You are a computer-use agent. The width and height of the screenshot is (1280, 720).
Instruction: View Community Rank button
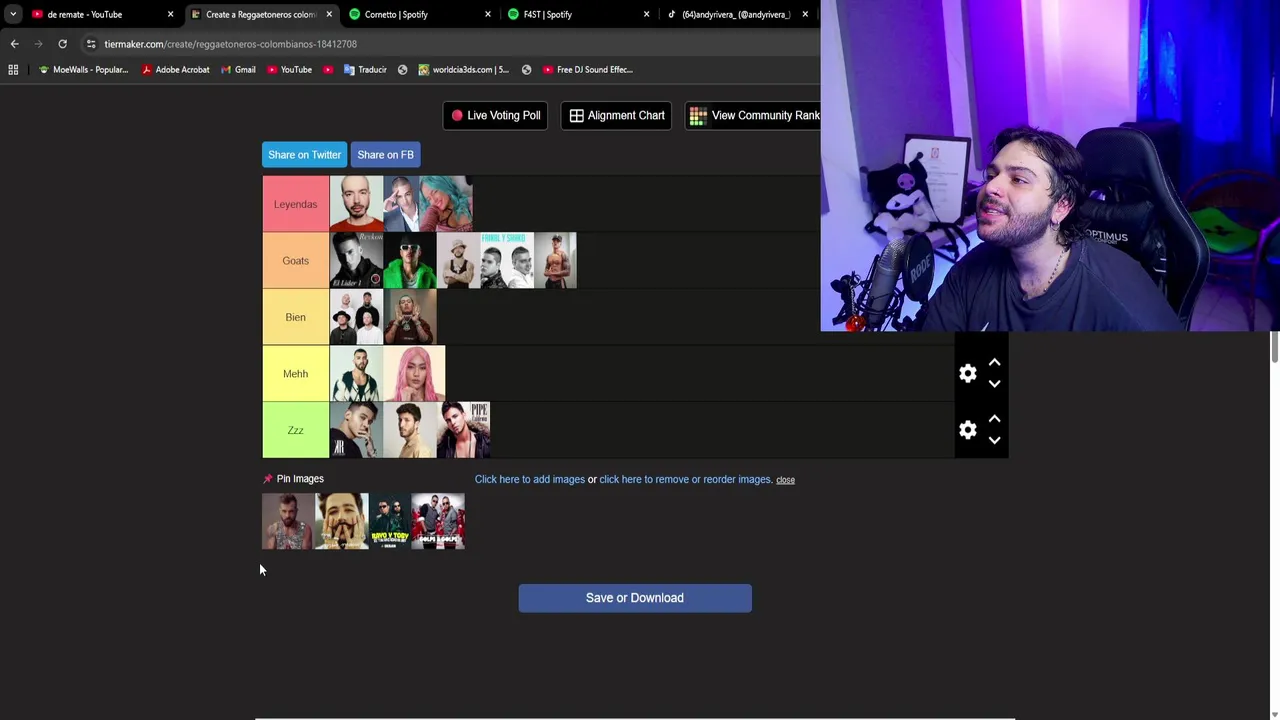[752, 115]
